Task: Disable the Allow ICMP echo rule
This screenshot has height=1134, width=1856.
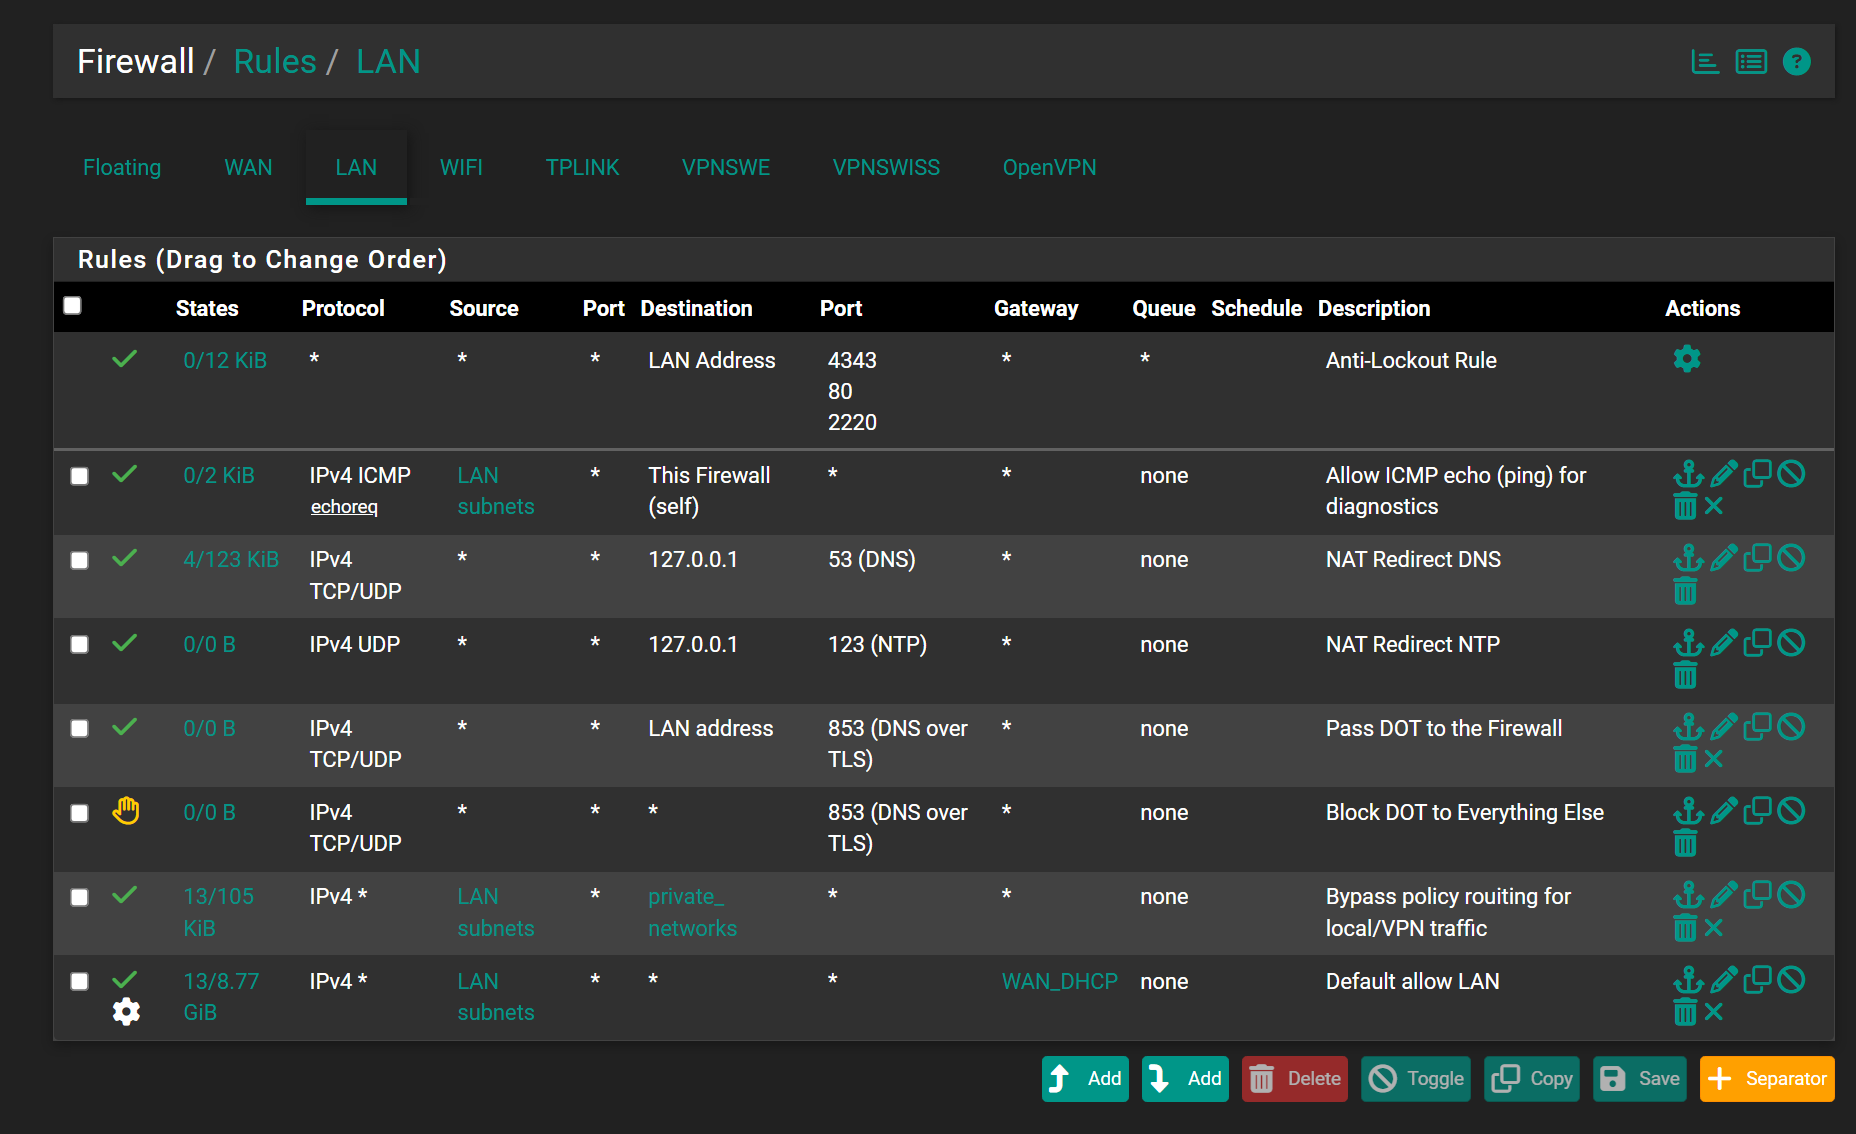Action: pyautogui.click(x=1791, y=474)
